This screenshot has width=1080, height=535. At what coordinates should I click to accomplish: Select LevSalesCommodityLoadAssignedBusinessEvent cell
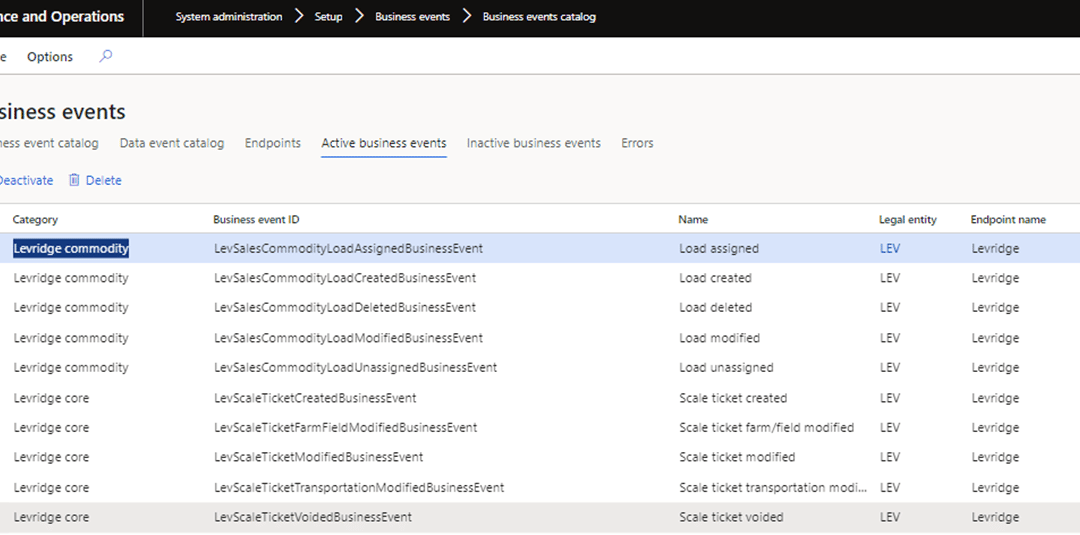tap(349, 249)
